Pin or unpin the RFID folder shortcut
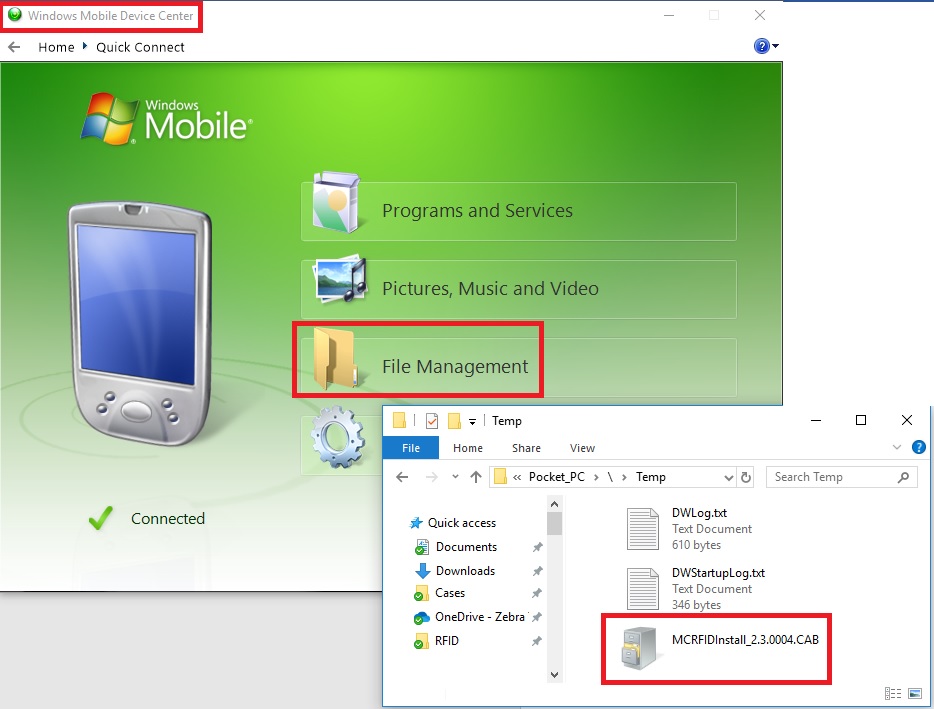This screenshot has height=709, width=934. [537, 641]
